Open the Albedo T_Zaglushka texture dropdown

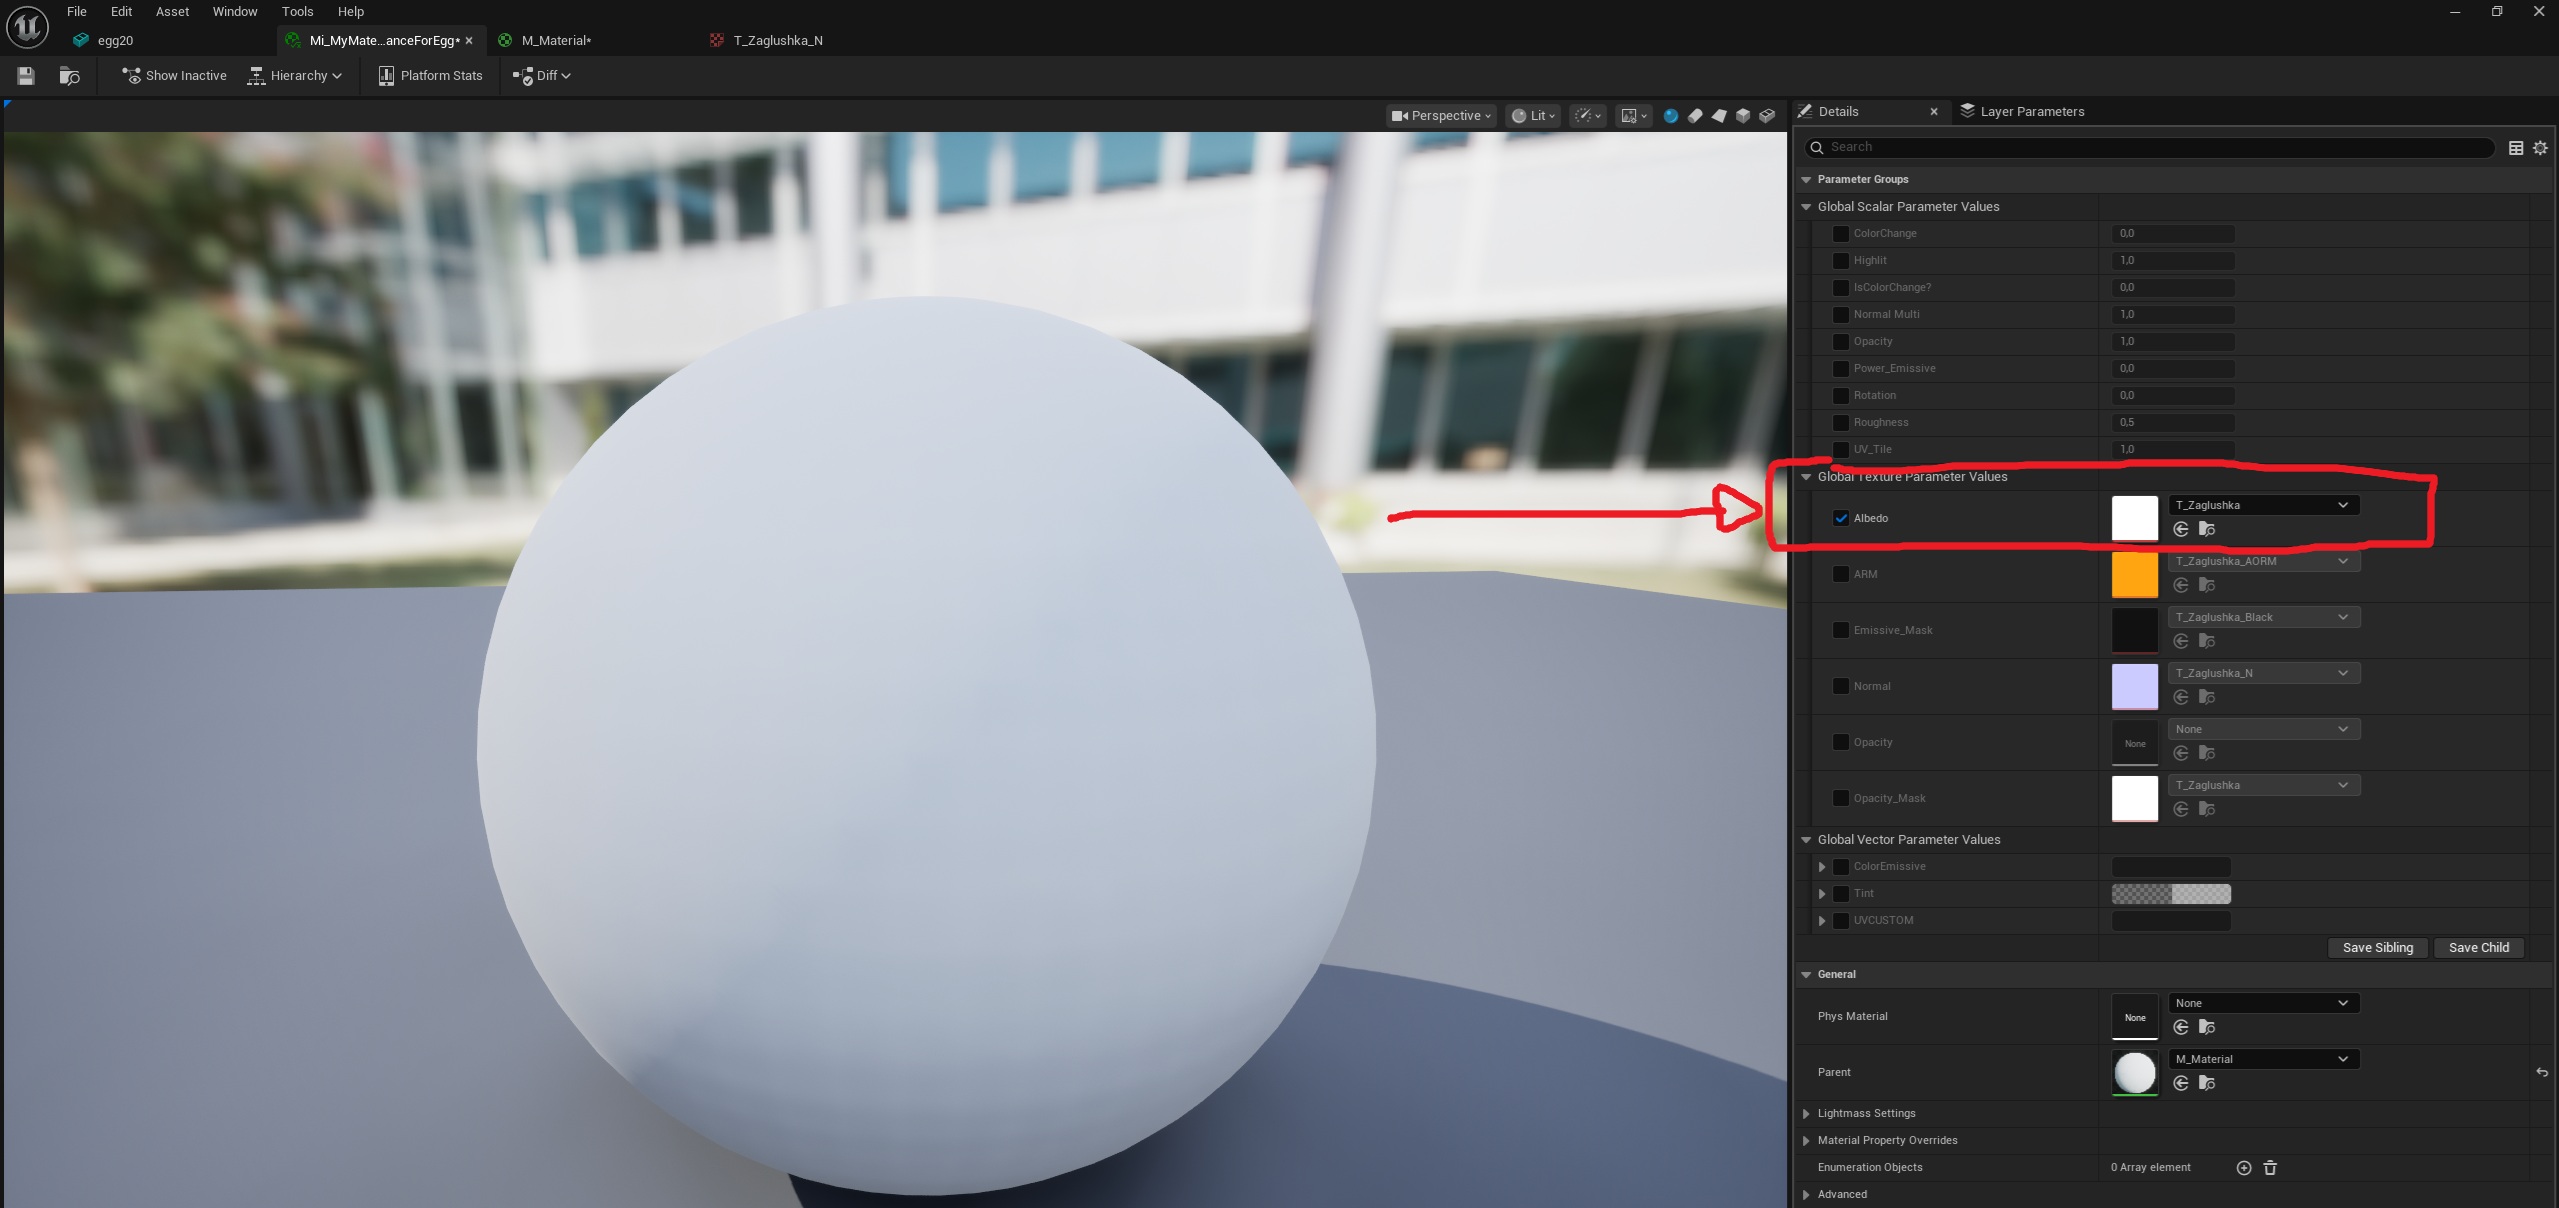coord(2263,505)
